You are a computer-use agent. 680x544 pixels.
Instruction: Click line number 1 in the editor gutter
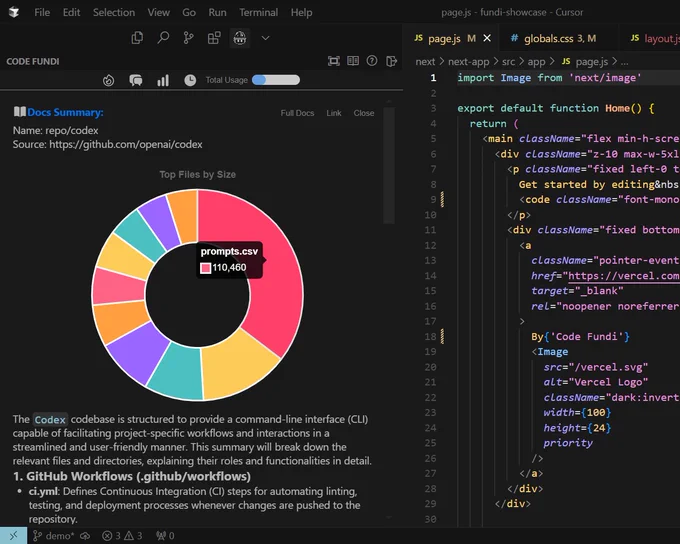(433, 78)
